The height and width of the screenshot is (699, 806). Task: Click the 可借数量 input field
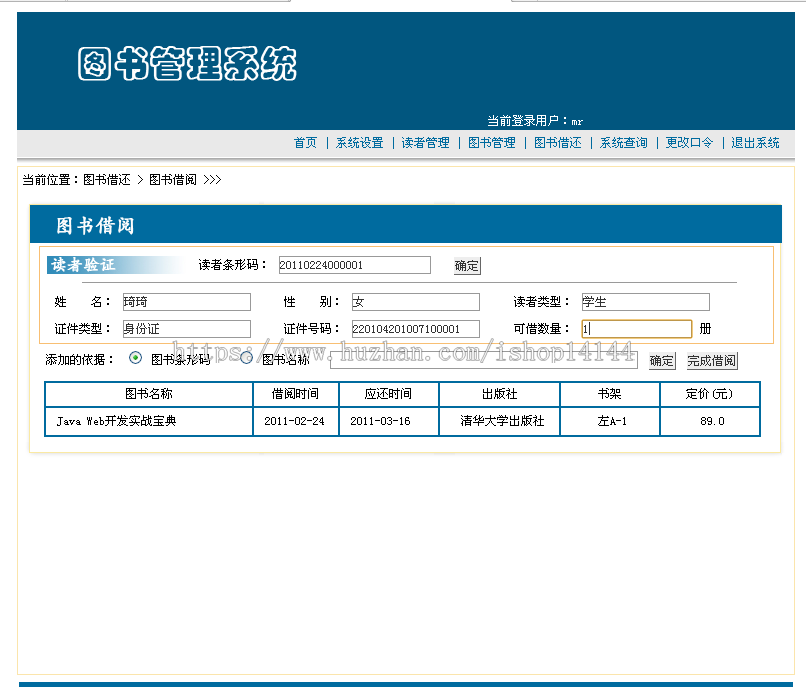click(637, 329)
